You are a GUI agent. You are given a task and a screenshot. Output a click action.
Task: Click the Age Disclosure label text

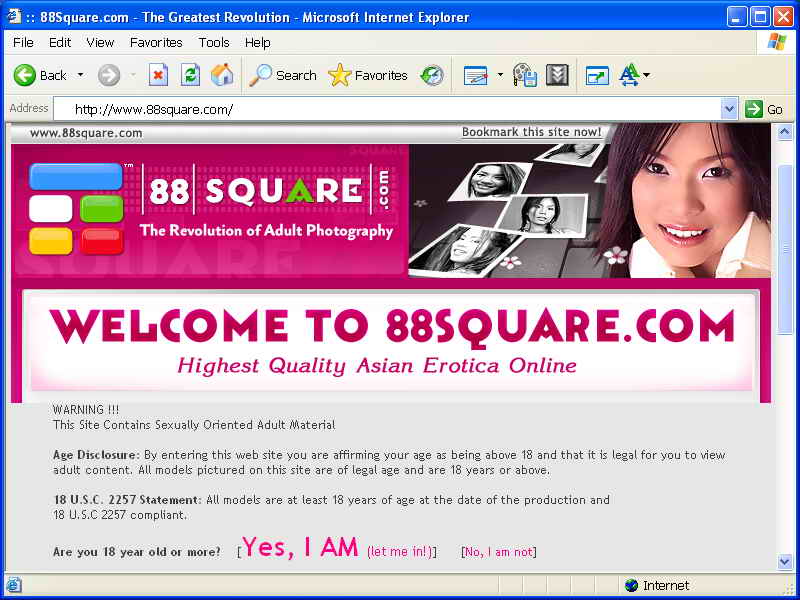click(96, 455)
